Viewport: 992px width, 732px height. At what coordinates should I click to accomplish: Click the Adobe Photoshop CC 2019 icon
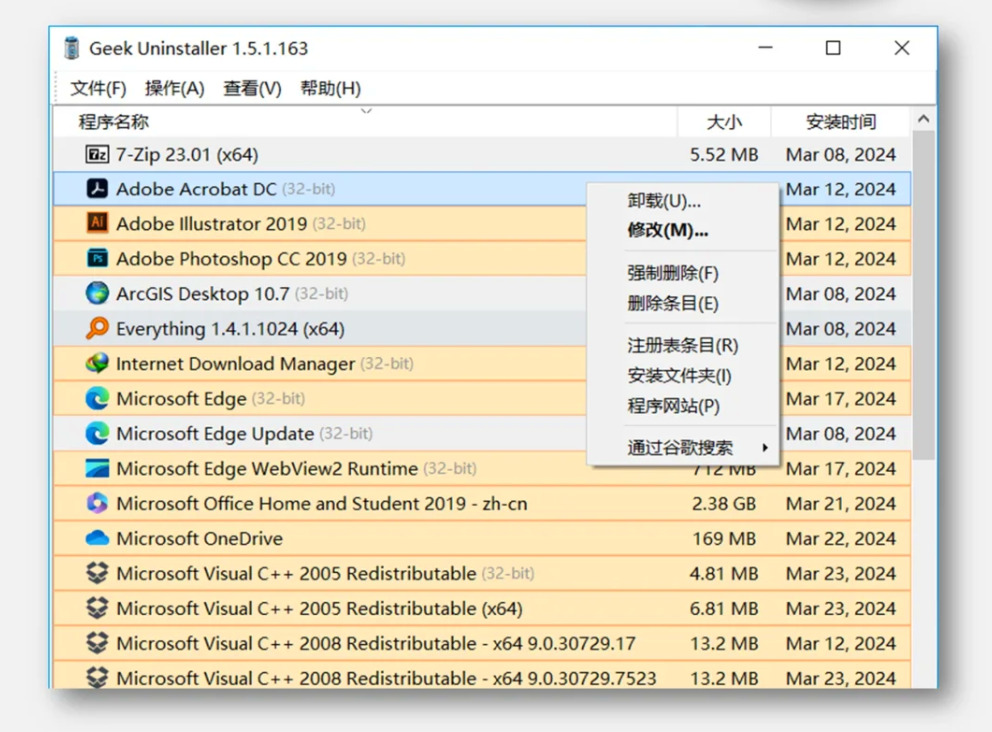click(x=97, y=259)
